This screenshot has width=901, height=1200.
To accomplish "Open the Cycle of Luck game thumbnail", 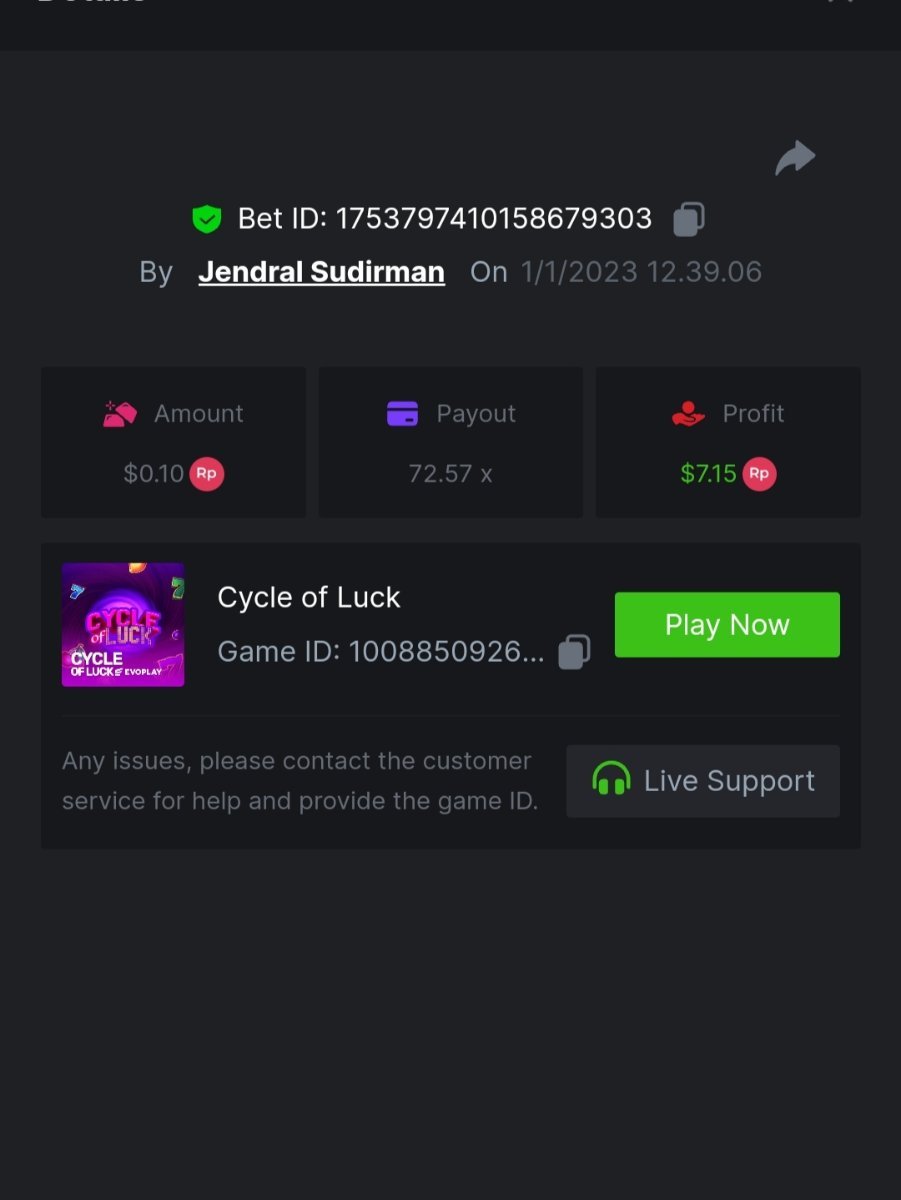I will 123,625.
